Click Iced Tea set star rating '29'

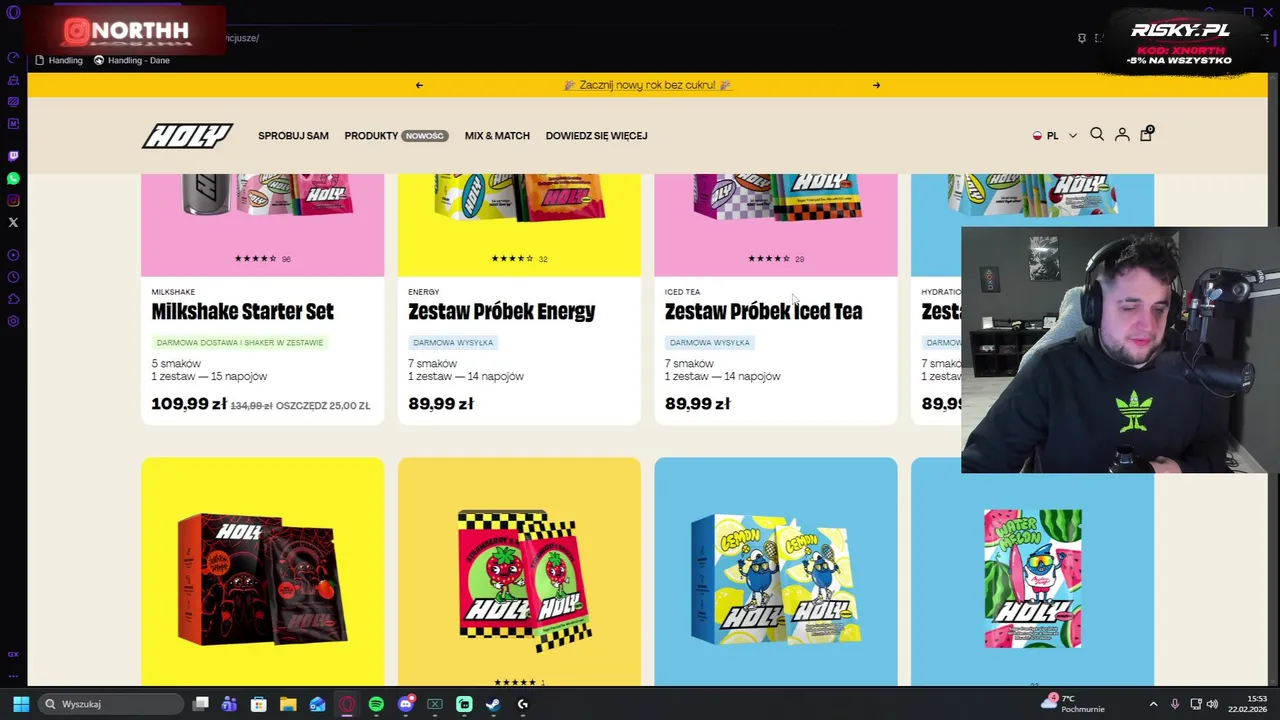coord(776,259)
